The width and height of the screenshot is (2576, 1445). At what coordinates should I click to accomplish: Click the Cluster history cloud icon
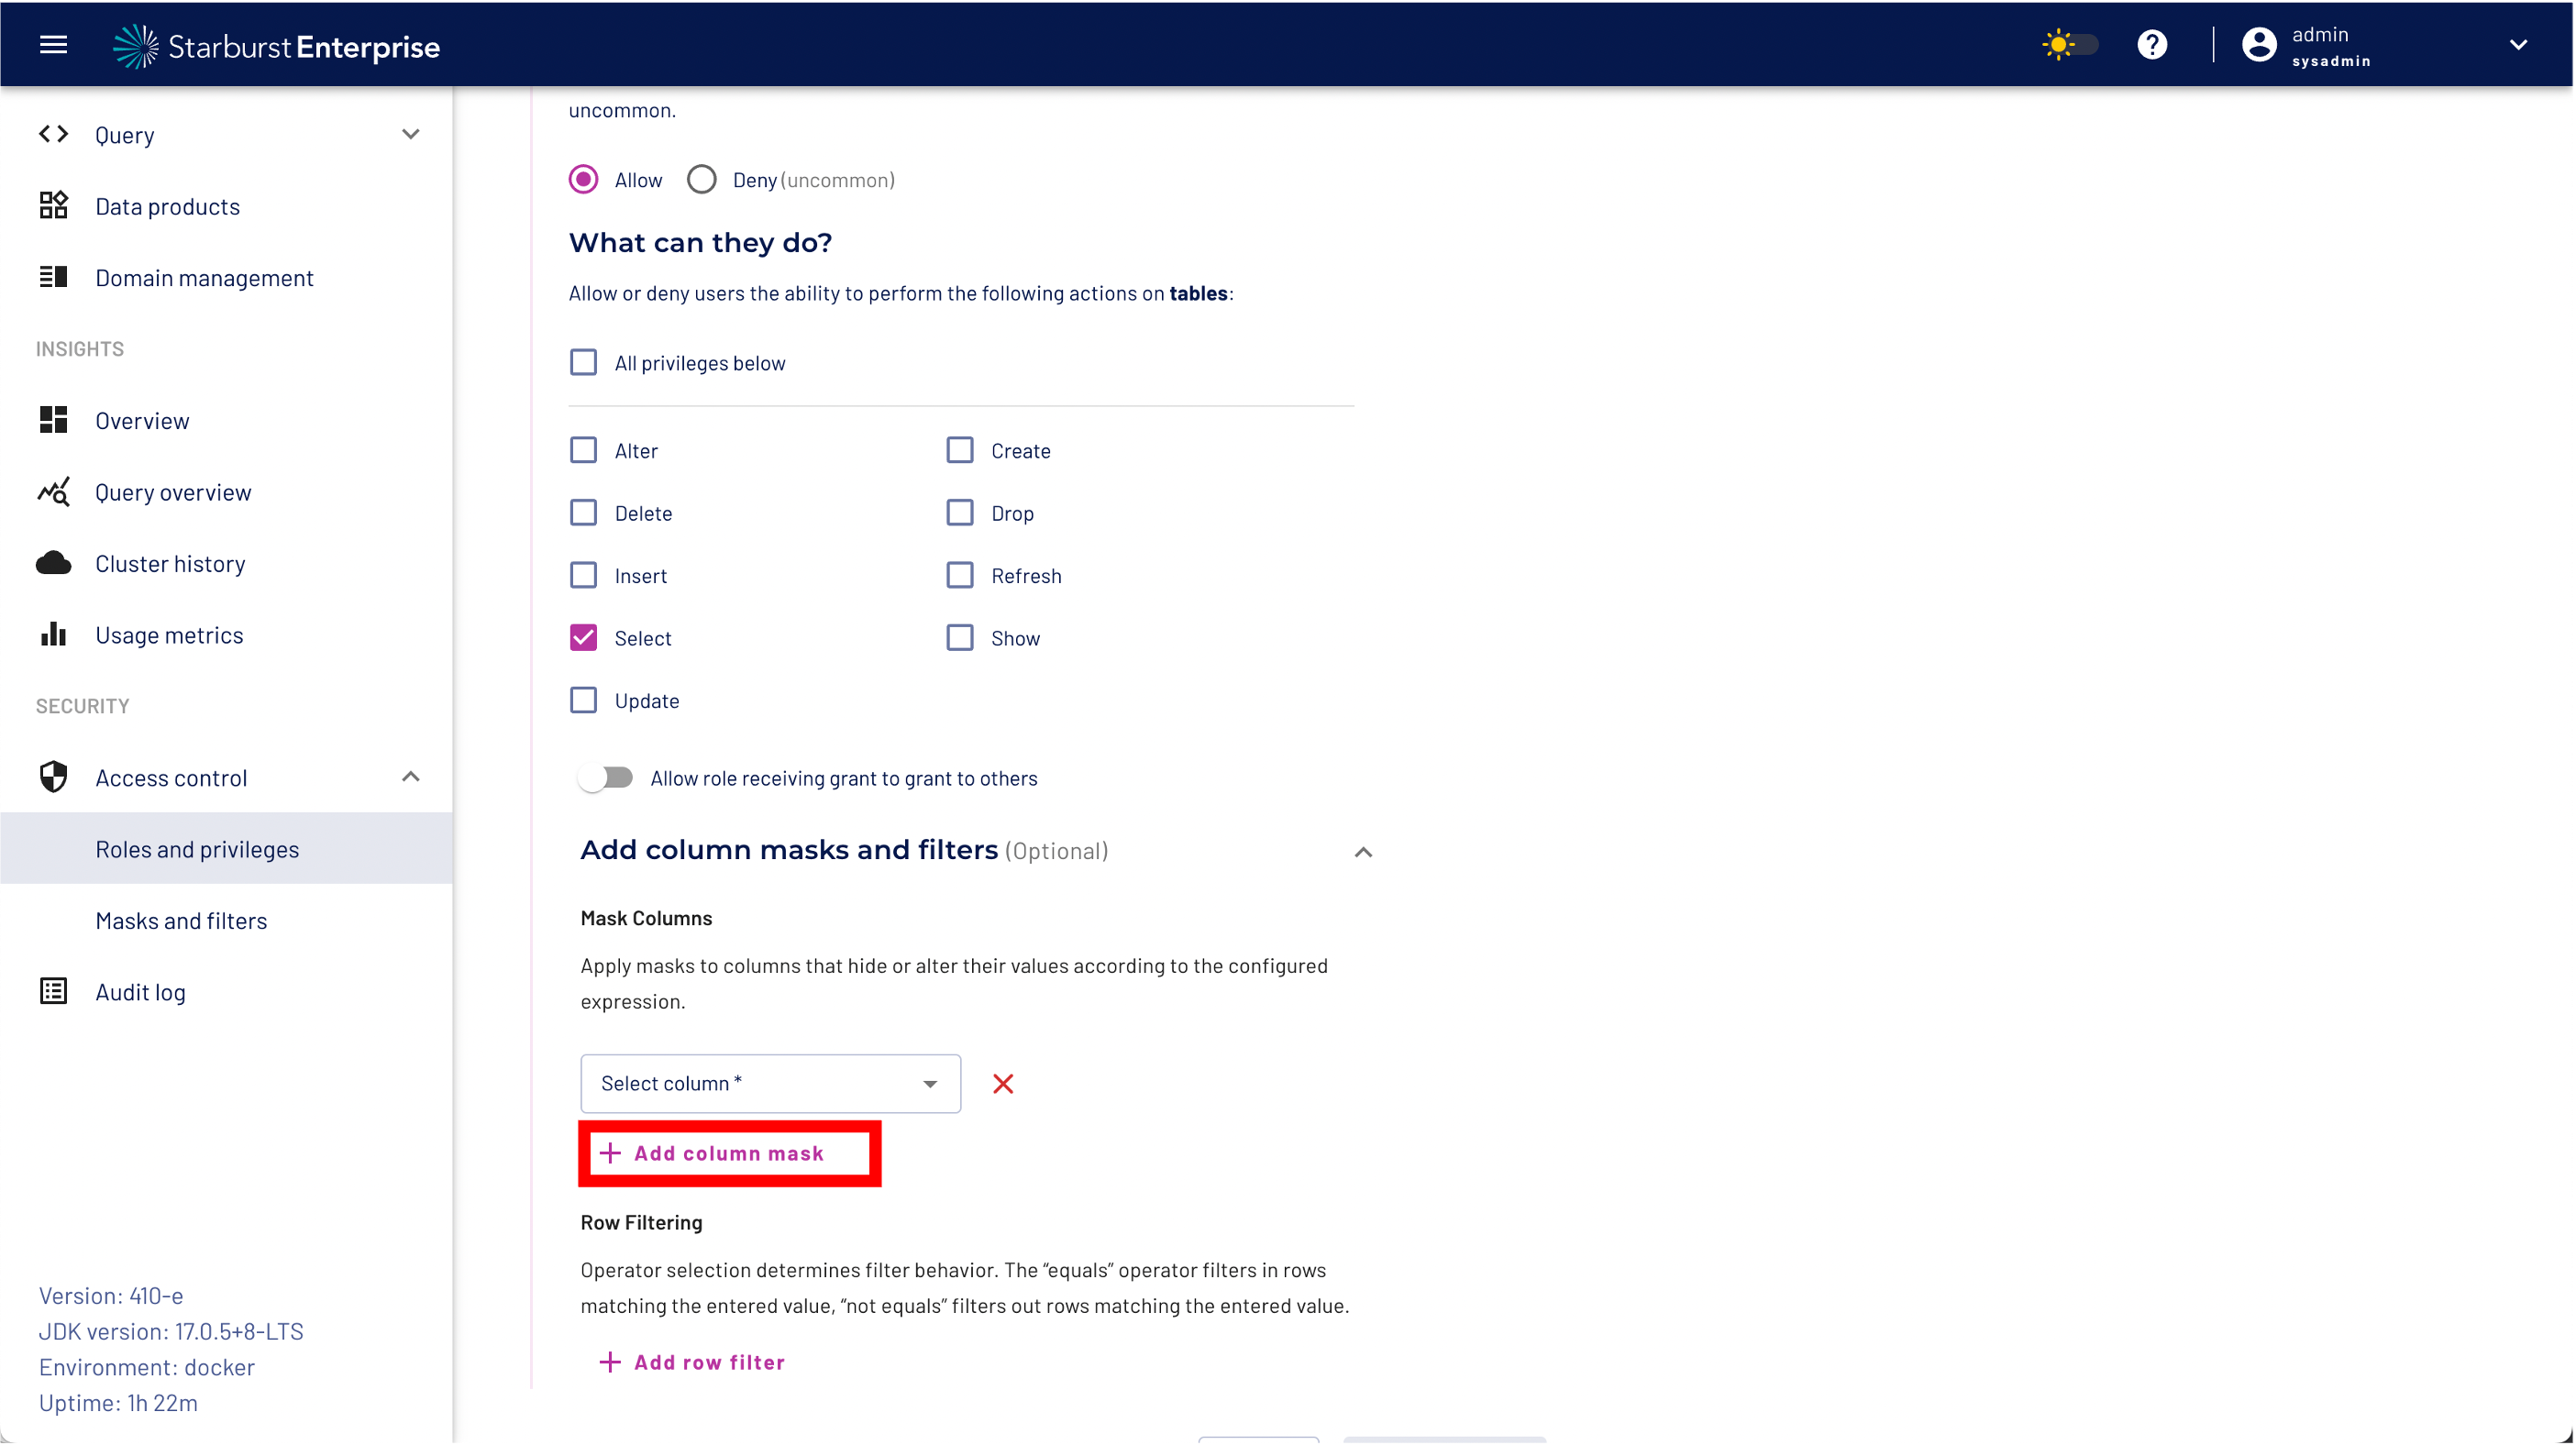click(53, 563)
